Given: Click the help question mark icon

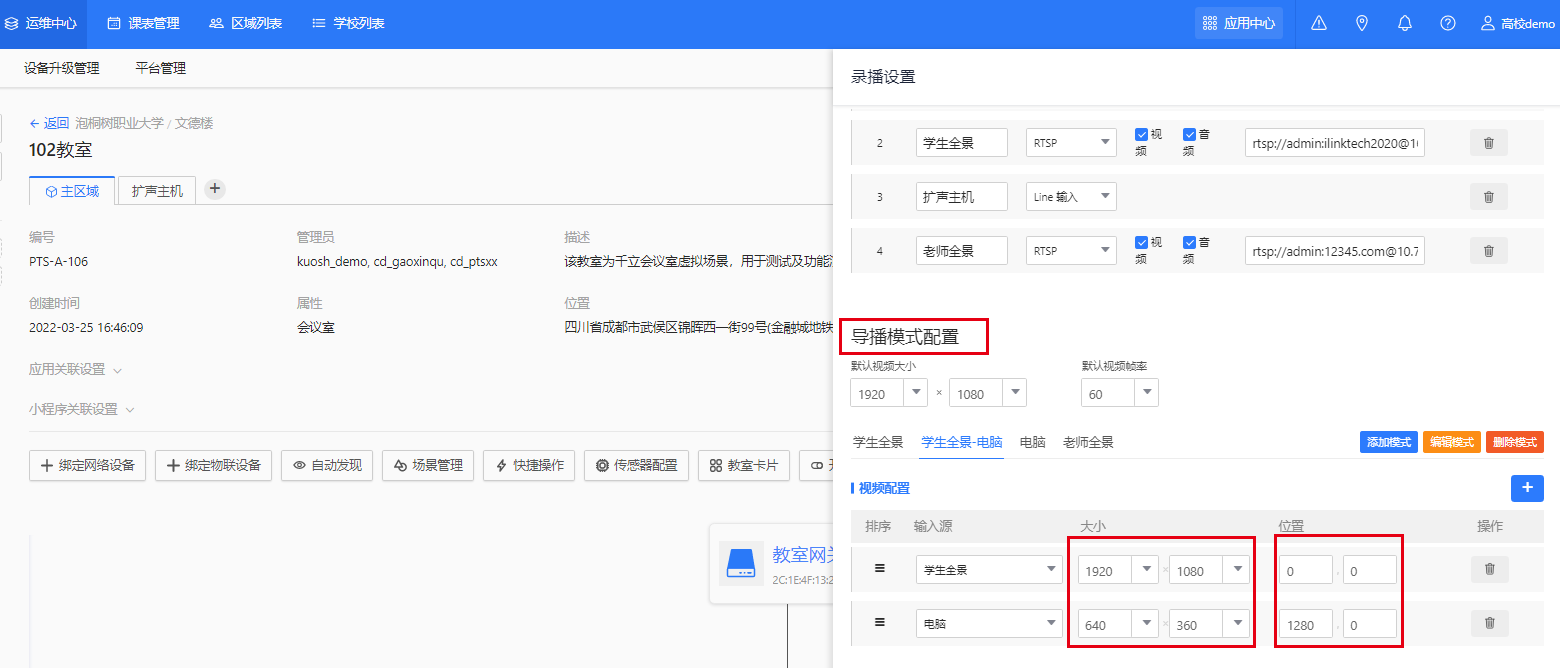Looking at the screenshot, I should point(1447,23).
